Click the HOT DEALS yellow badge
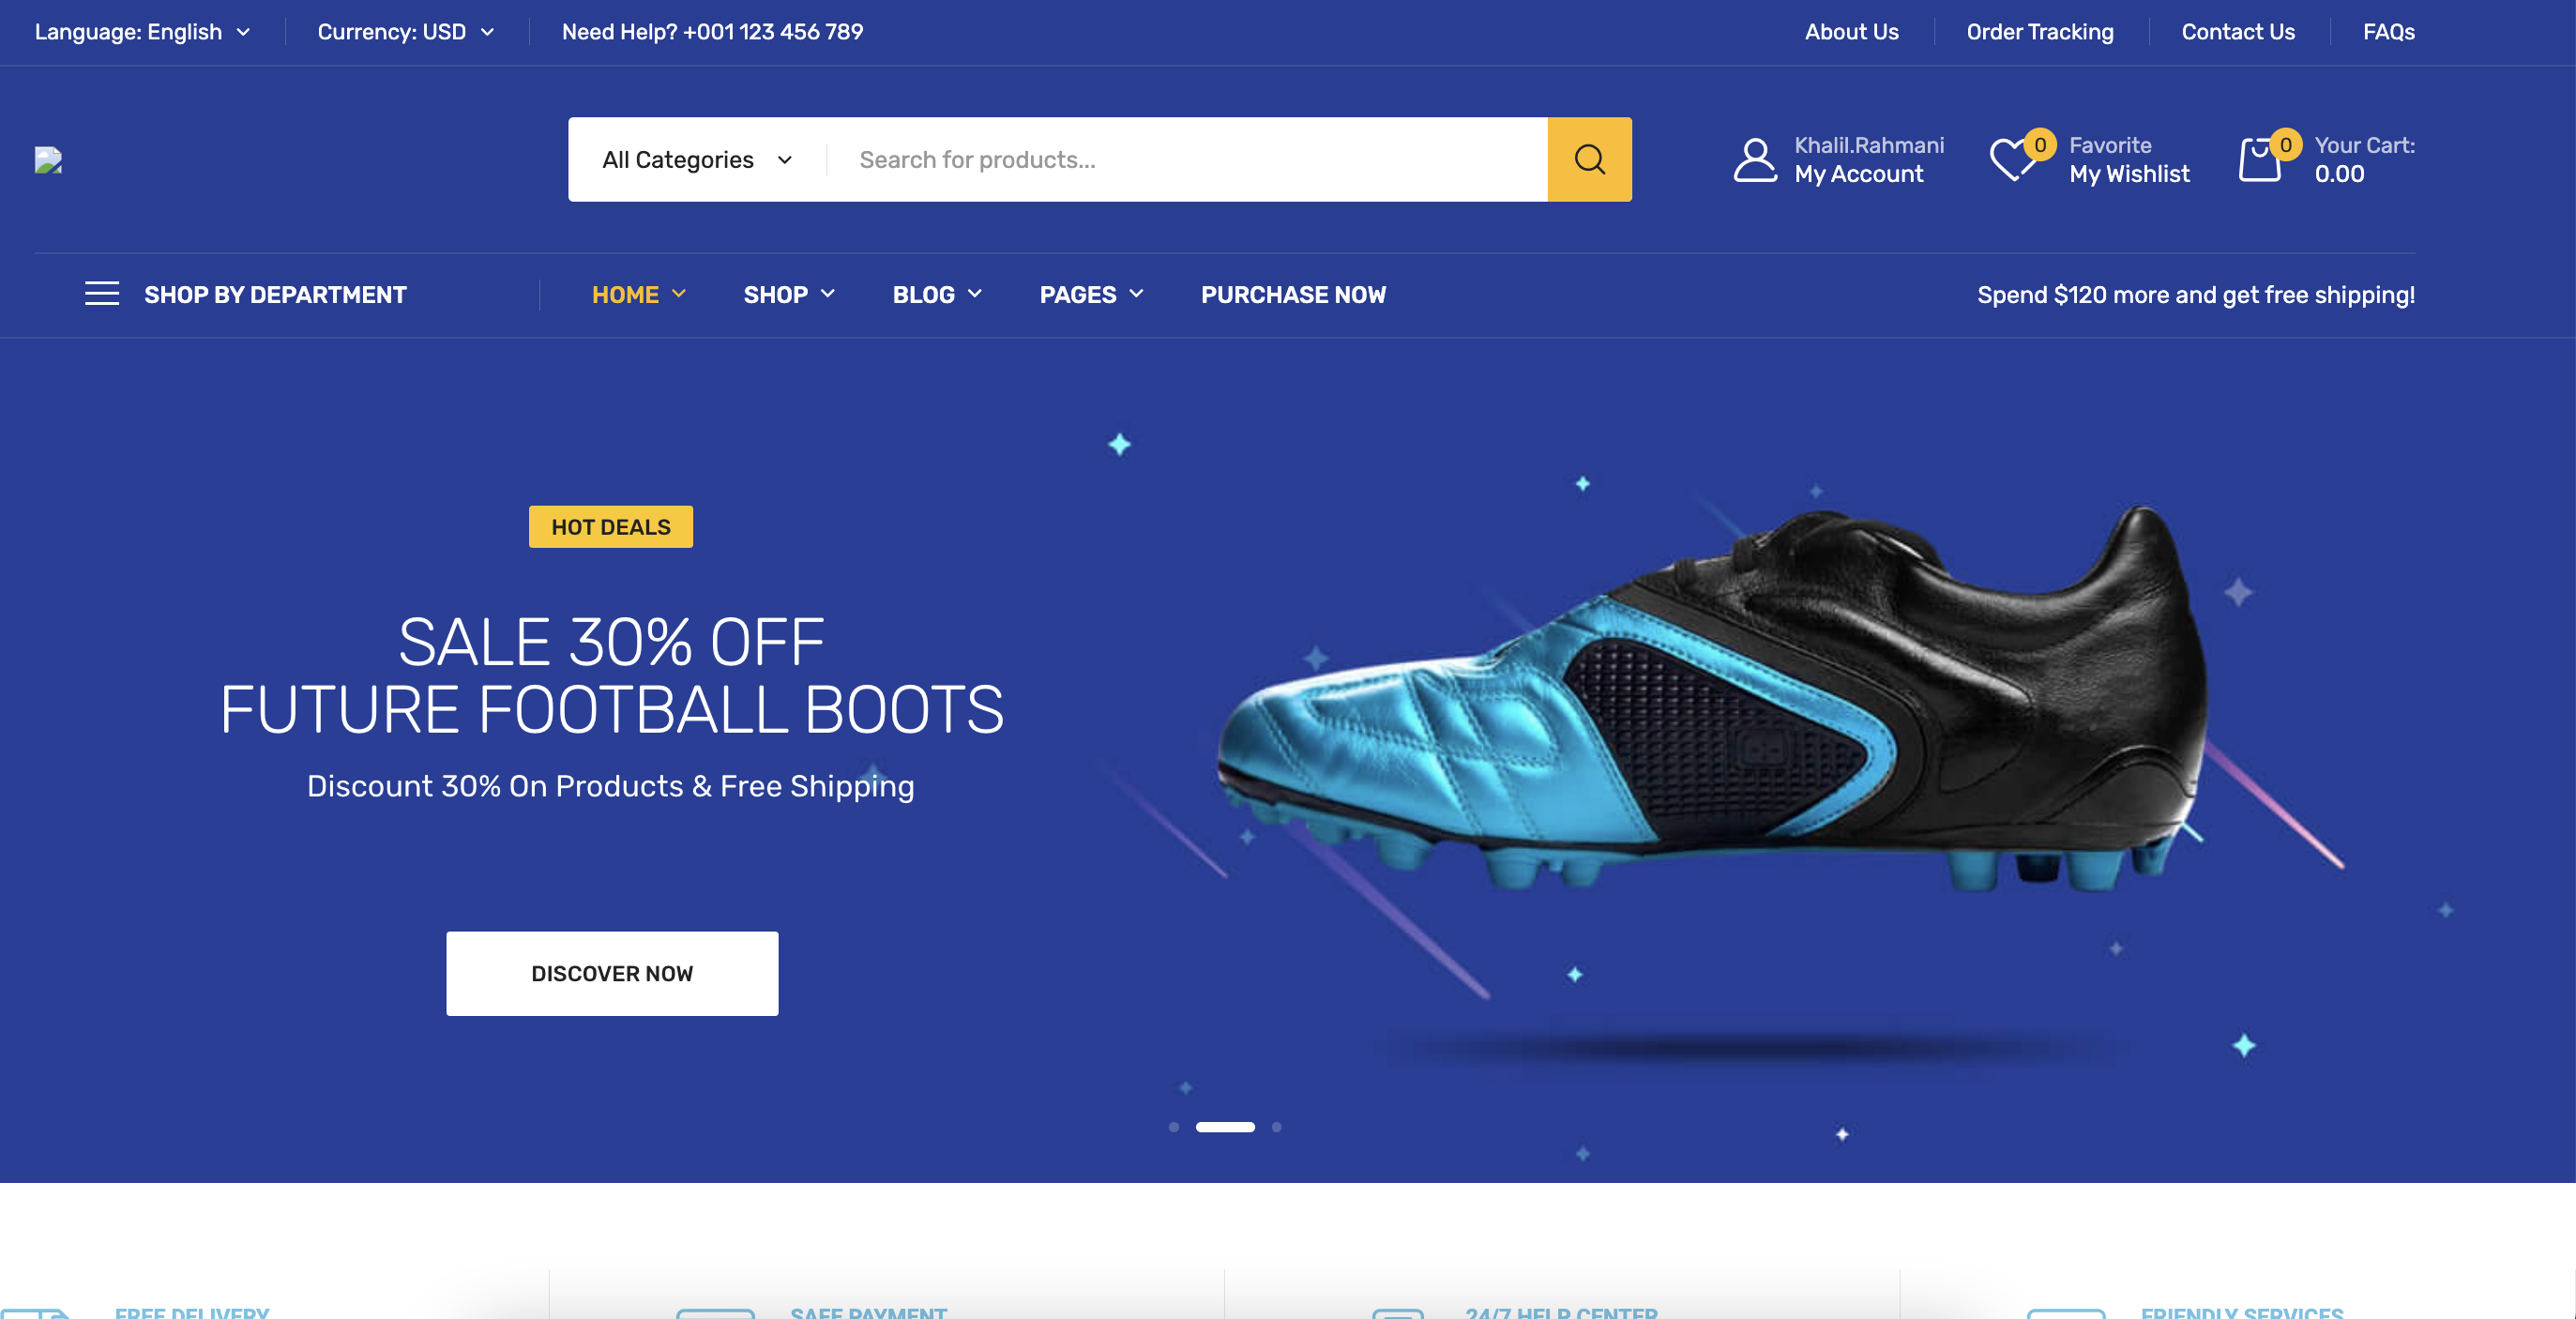 (x=611, y=527)
